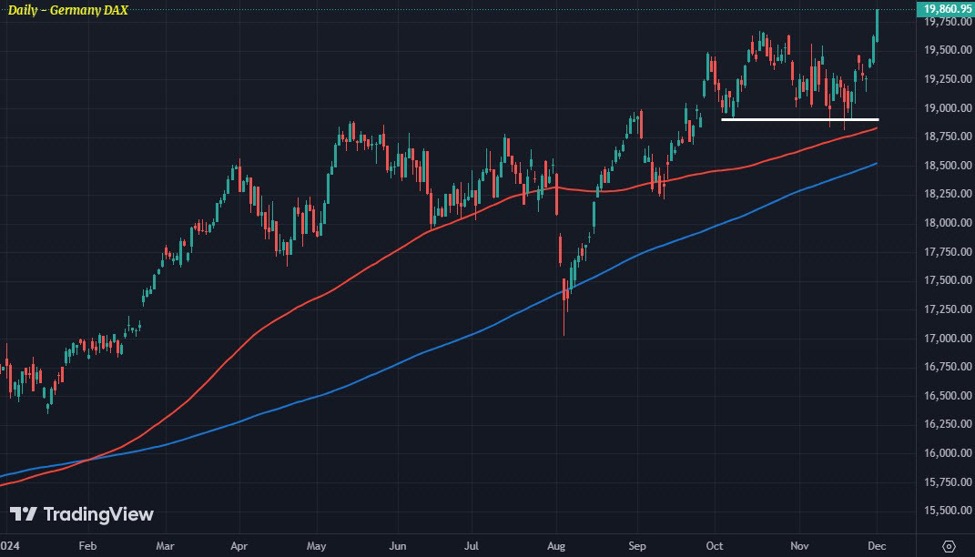Click the Dec label on time axis
The width and height of the screenshot is (975, 557).
[x=877, y=546]
